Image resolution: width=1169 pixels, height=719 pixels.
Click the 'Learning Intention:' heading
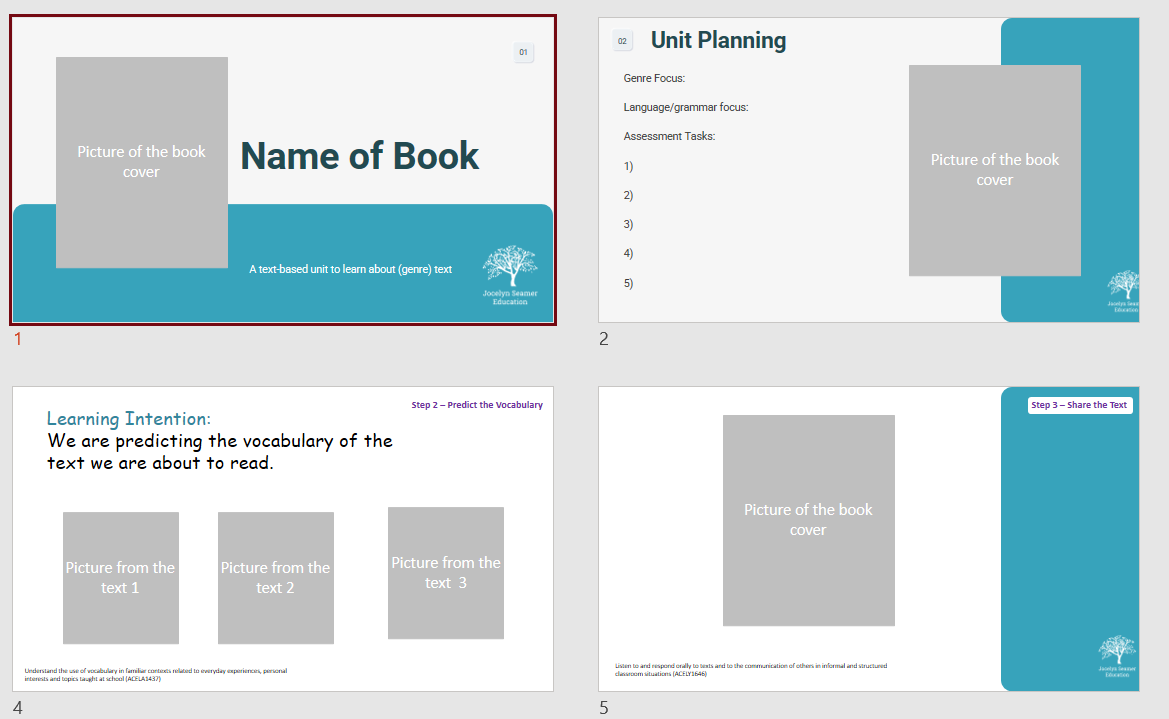coord(128,418)
